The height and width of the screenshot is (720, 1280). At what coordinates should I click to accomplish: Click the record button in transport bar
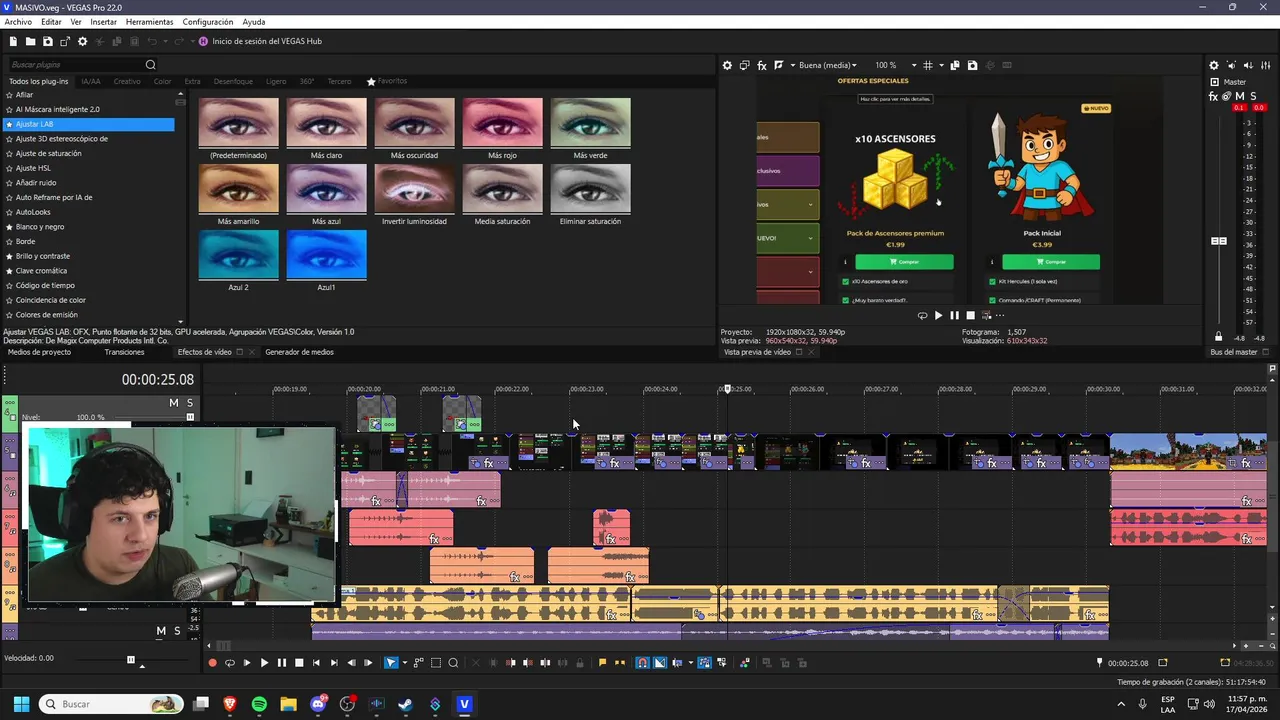click(213, 663)
